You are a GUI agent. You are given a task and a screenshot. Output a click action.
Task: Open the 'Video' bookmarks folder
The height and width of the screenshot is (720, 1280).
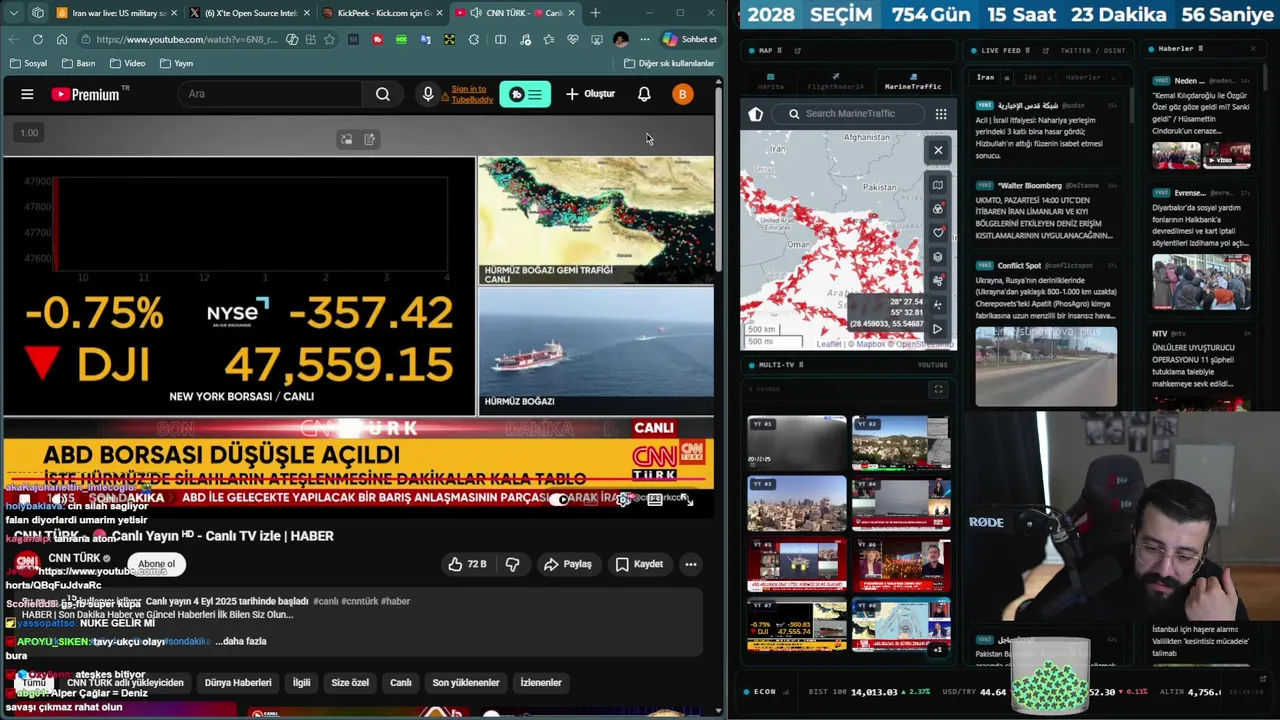[x=127, y=63]
